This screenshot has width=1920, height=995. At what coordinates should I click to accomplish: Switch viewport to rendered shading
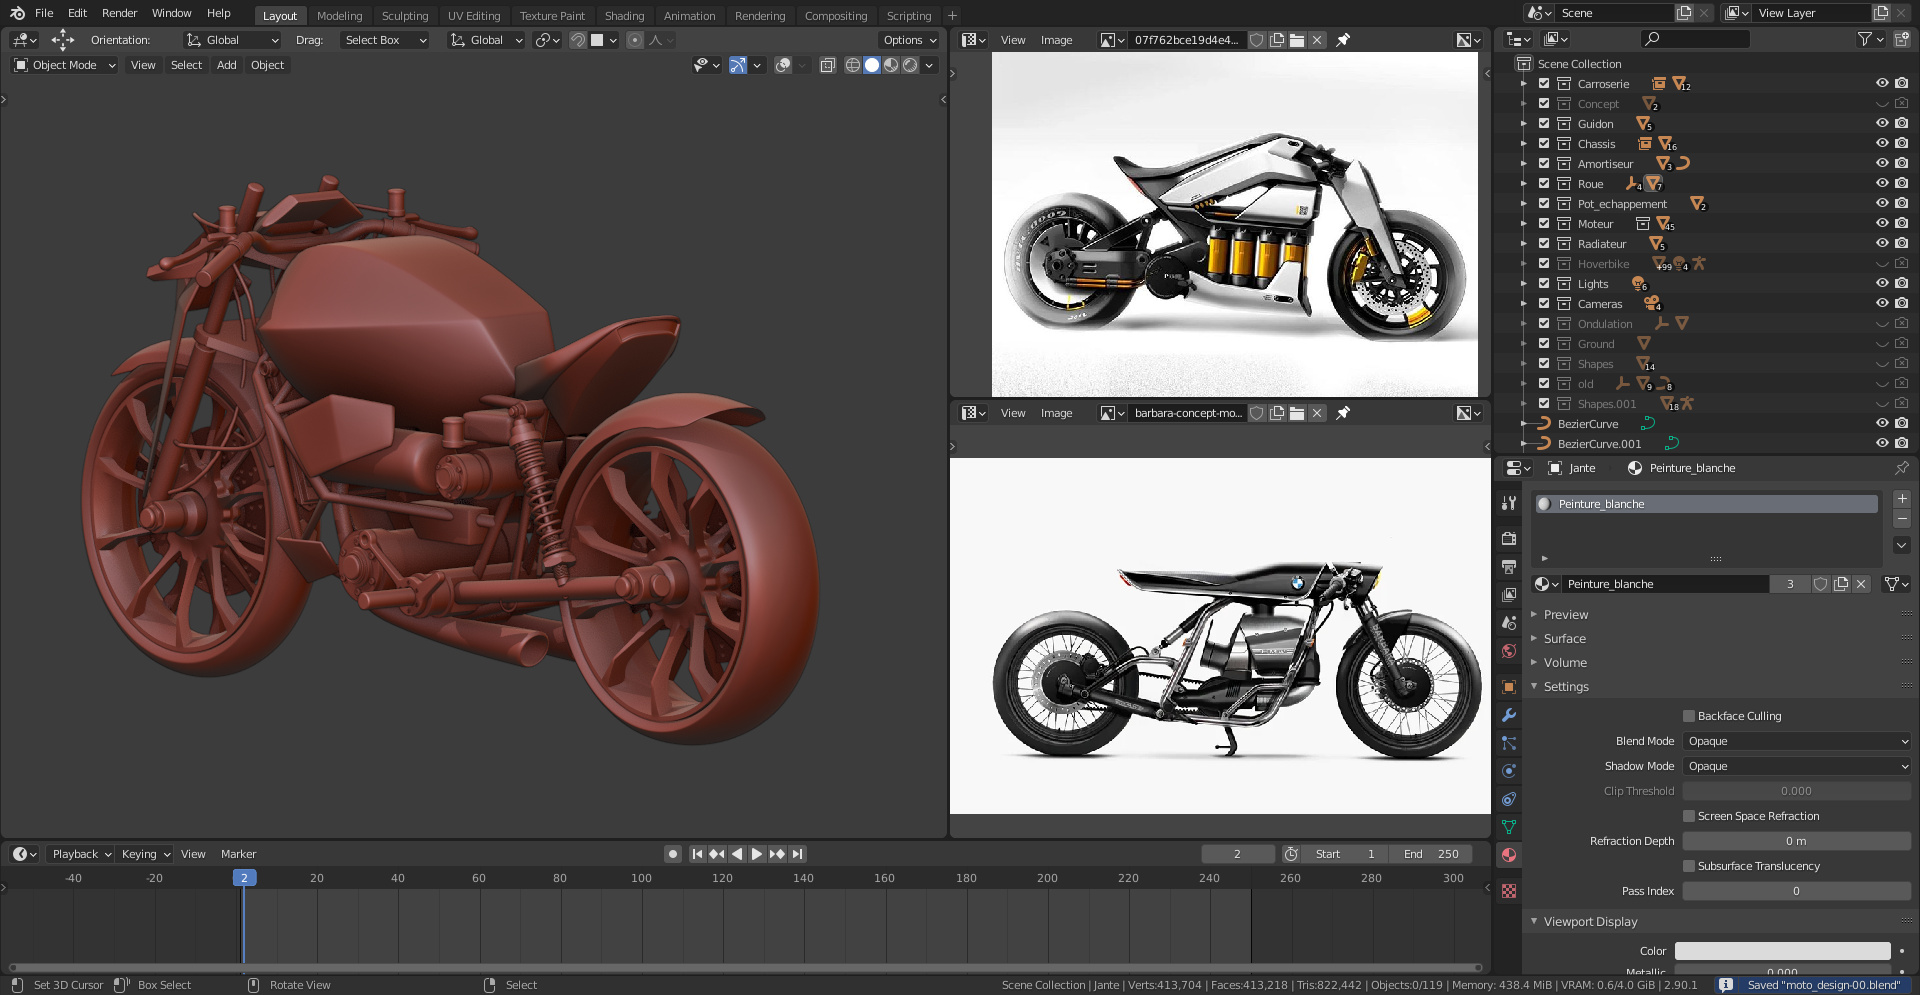click(910, 65)
